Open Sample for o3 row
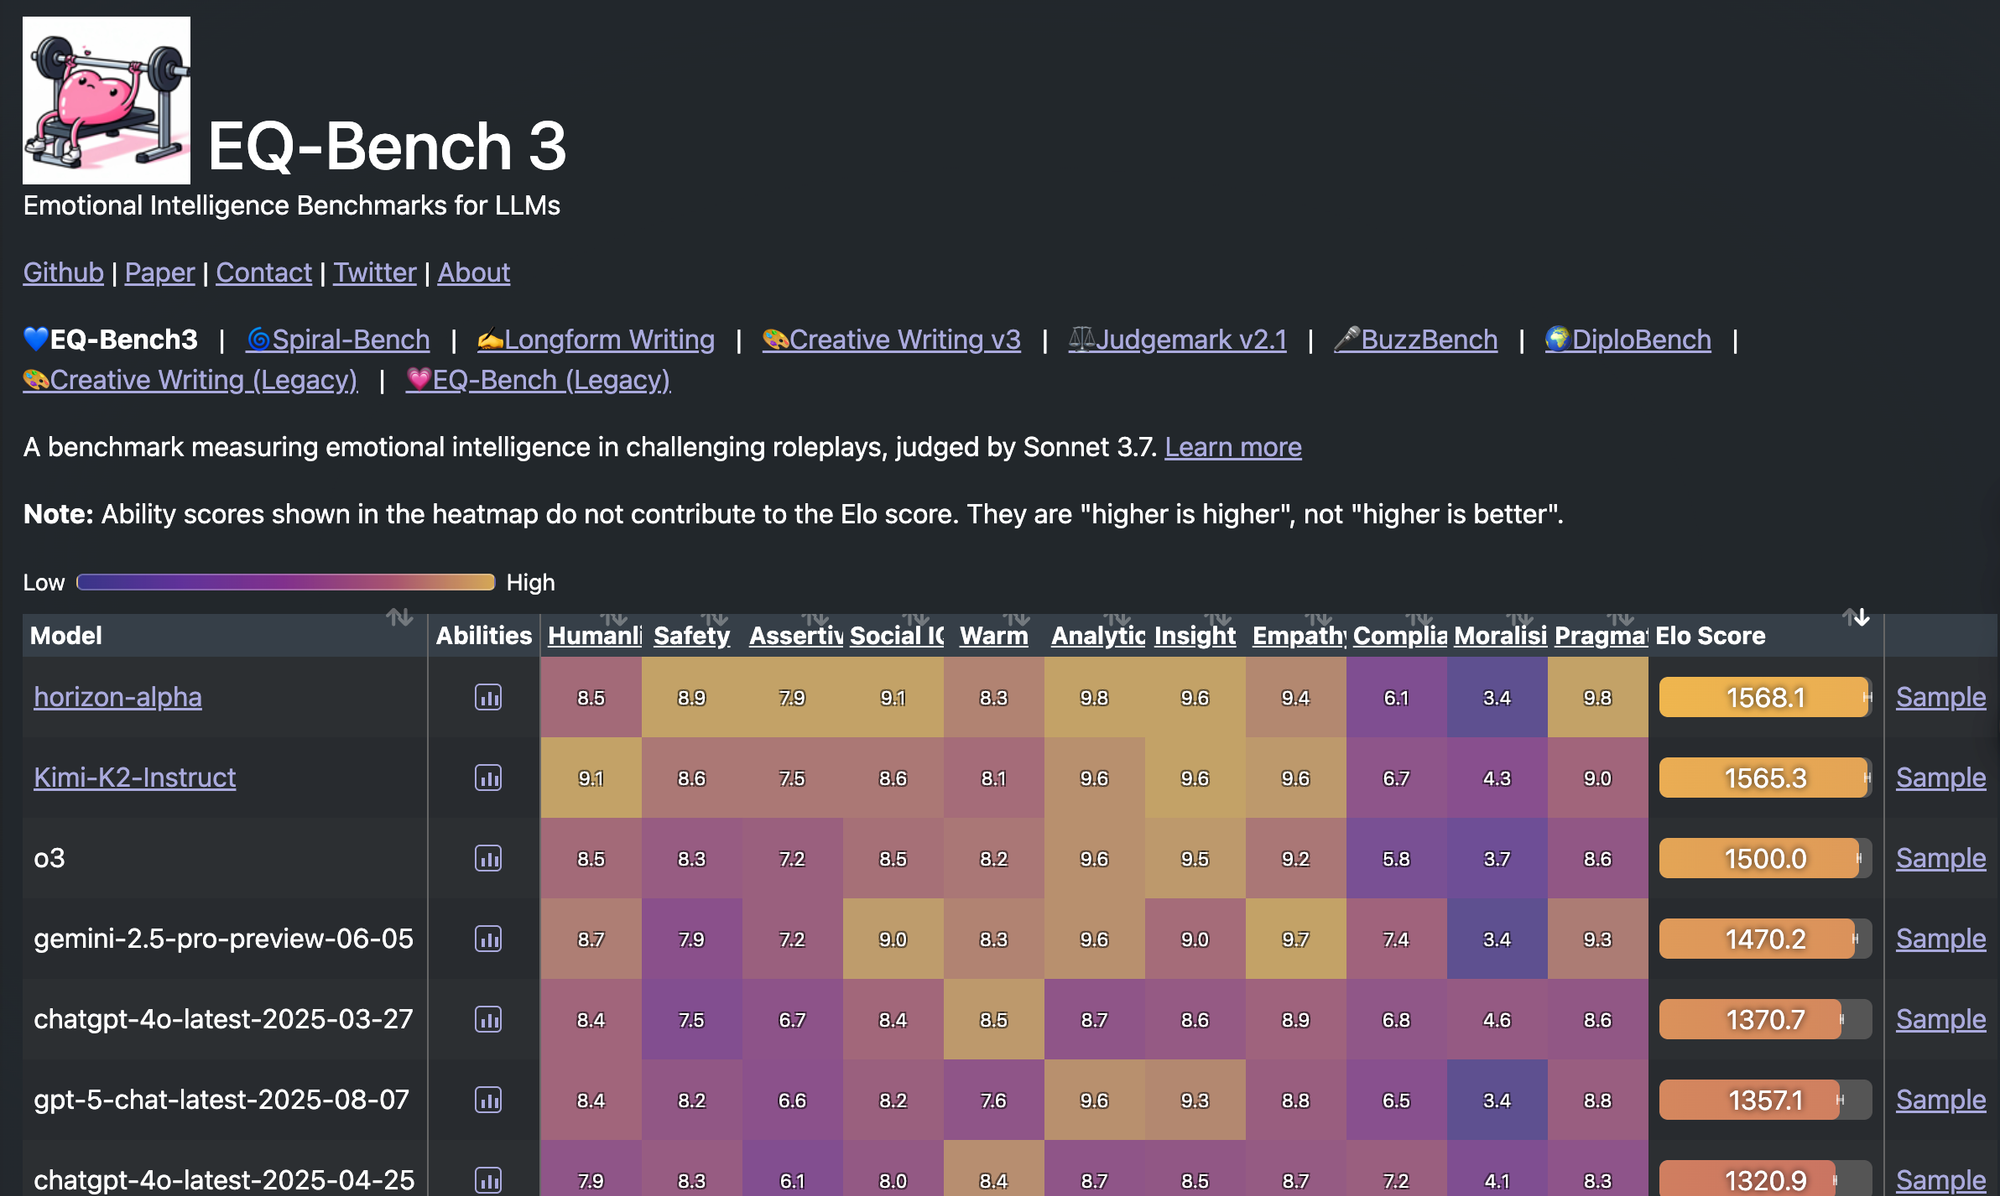The height and width of the screenshot is (1196, 2000). [x=1941, y=858]
